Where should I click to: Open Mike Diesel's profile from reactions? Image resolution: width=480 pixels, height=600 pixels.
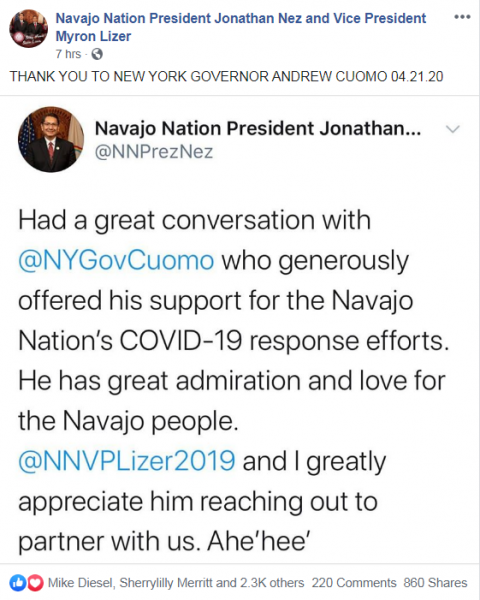coord(80,583)
